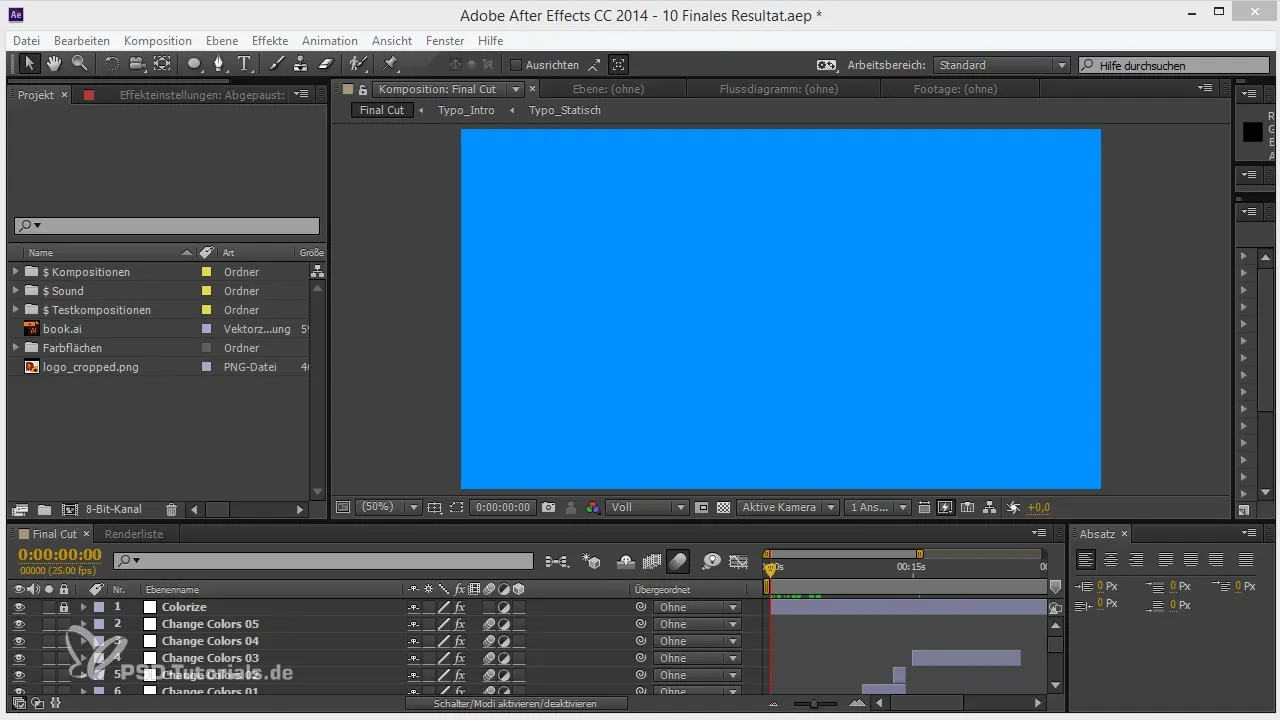The height and width of the screenshot is (720, 1280).
Task: Click the timeline zoom slider
Action: click(x=816, y=704)
